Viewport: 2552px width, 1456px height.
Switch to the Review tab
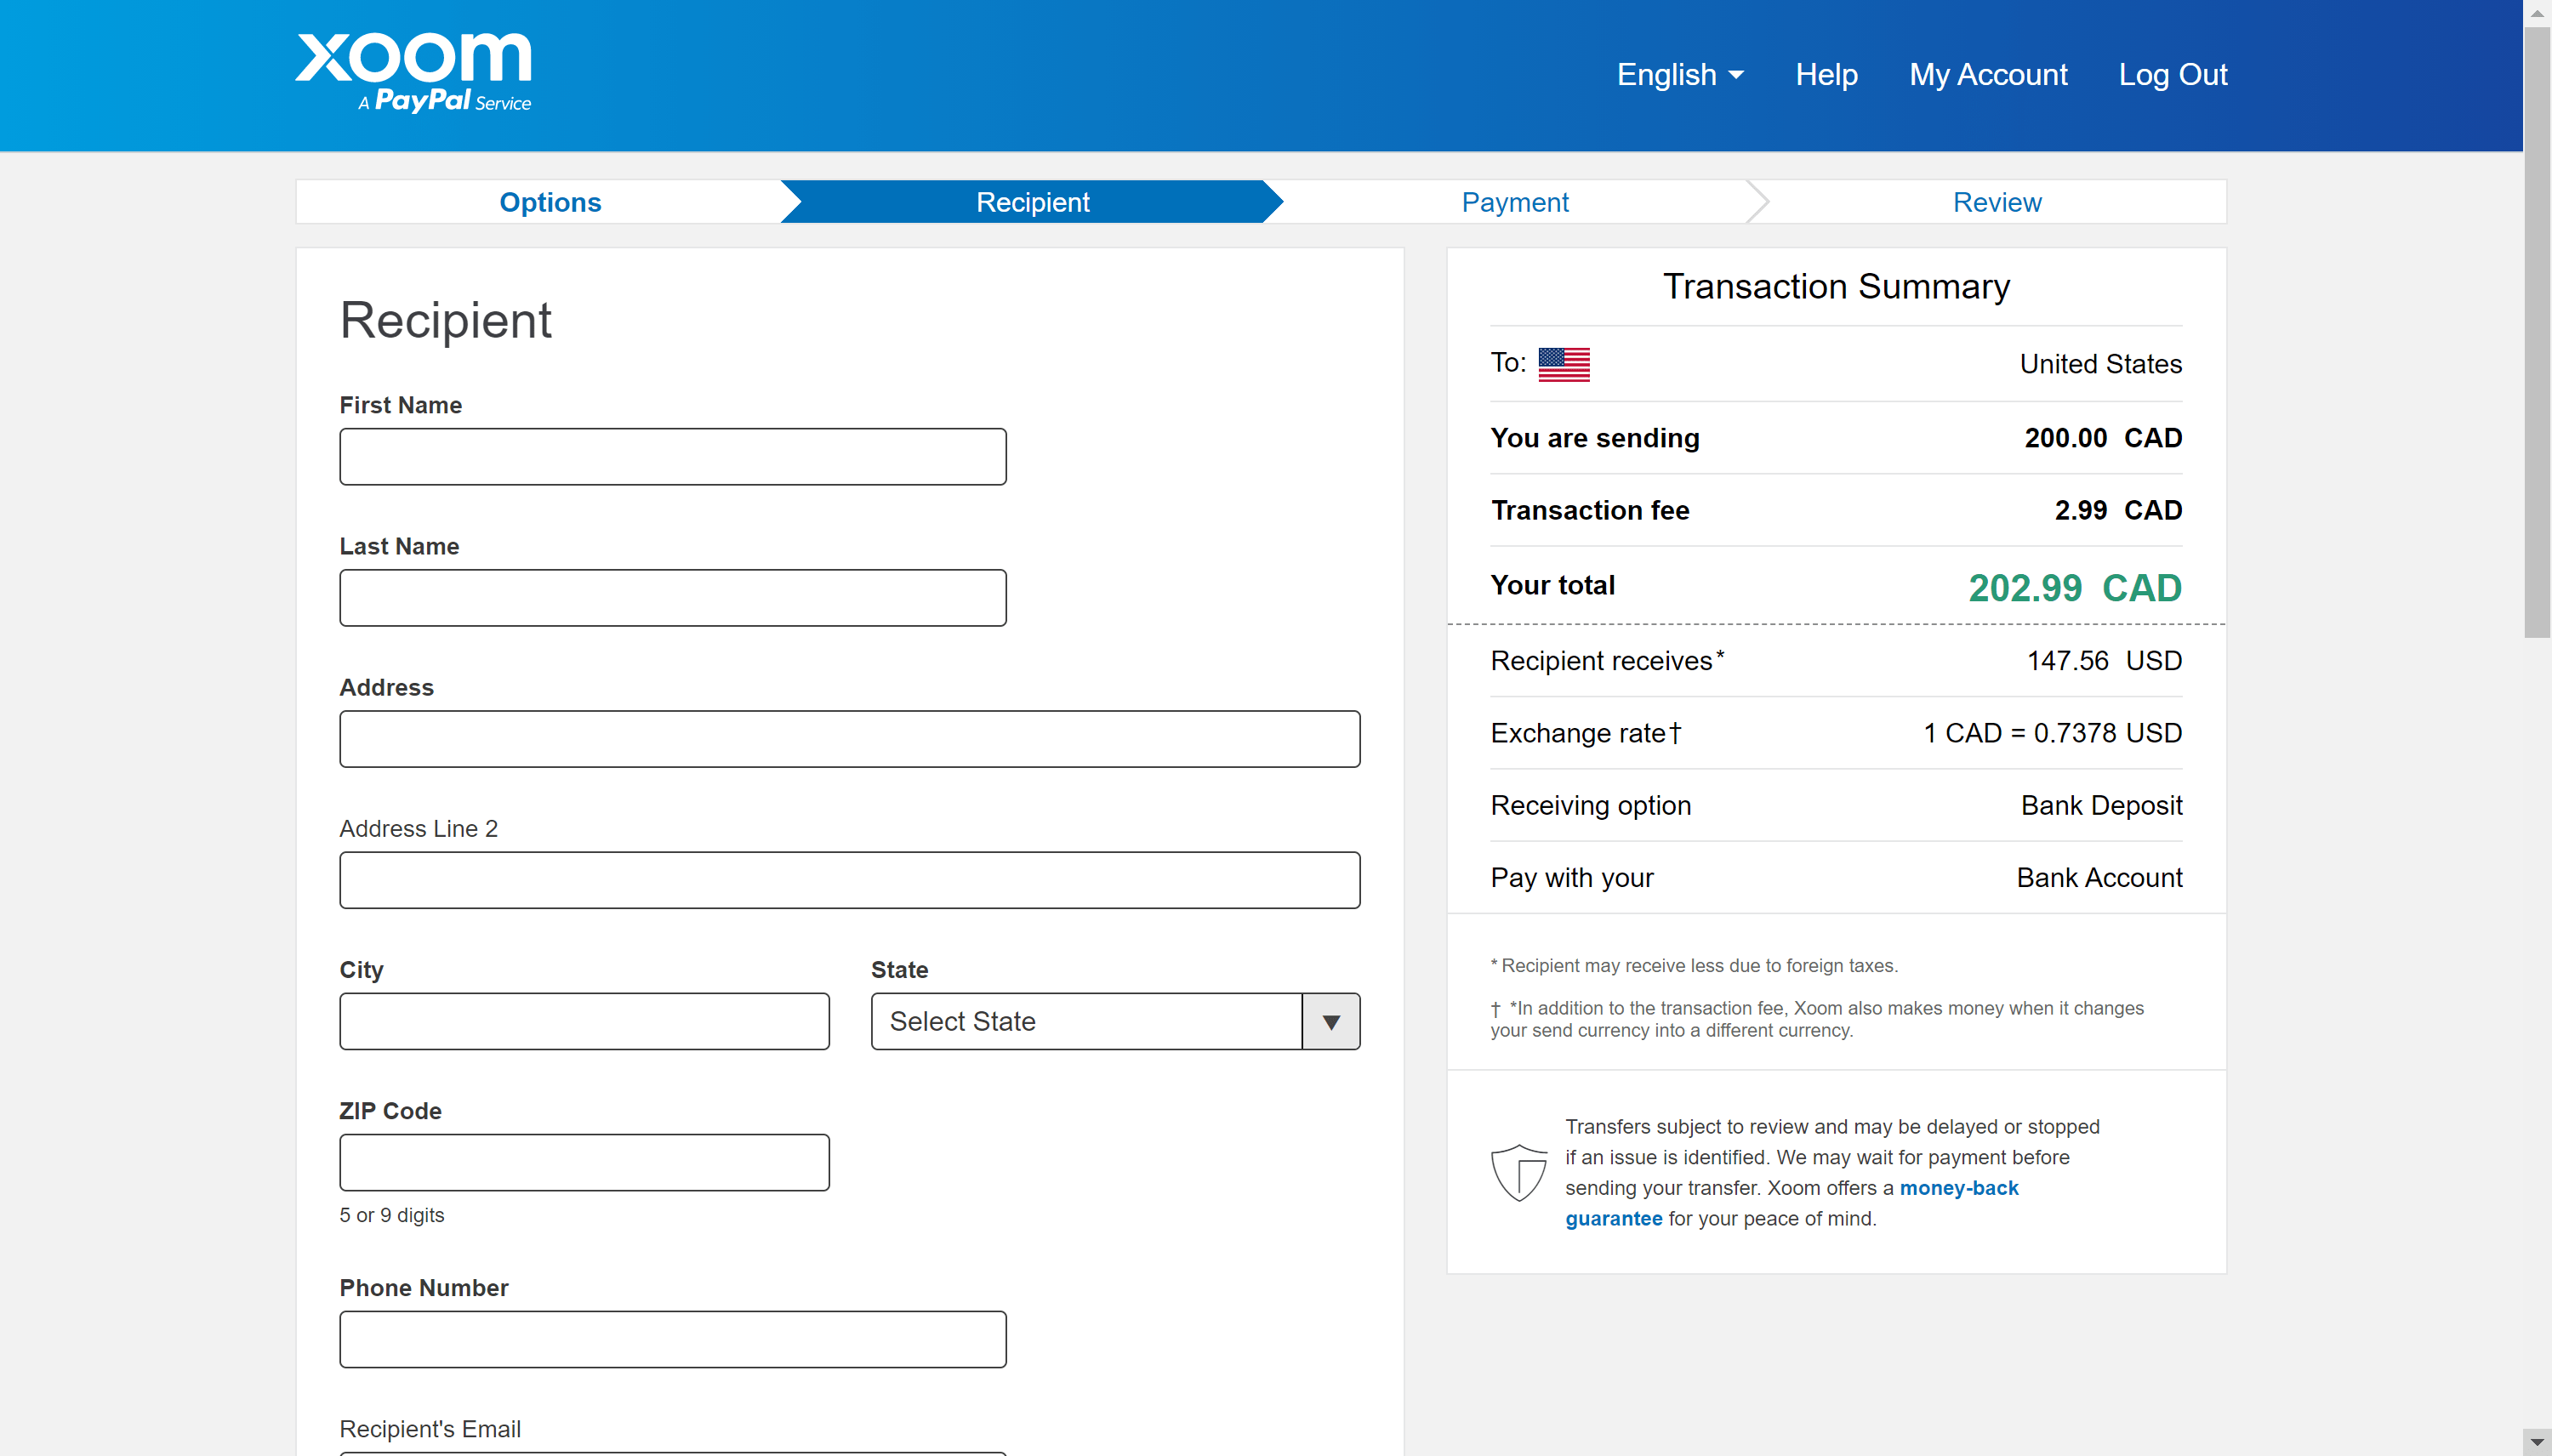tap(1996, 201)
